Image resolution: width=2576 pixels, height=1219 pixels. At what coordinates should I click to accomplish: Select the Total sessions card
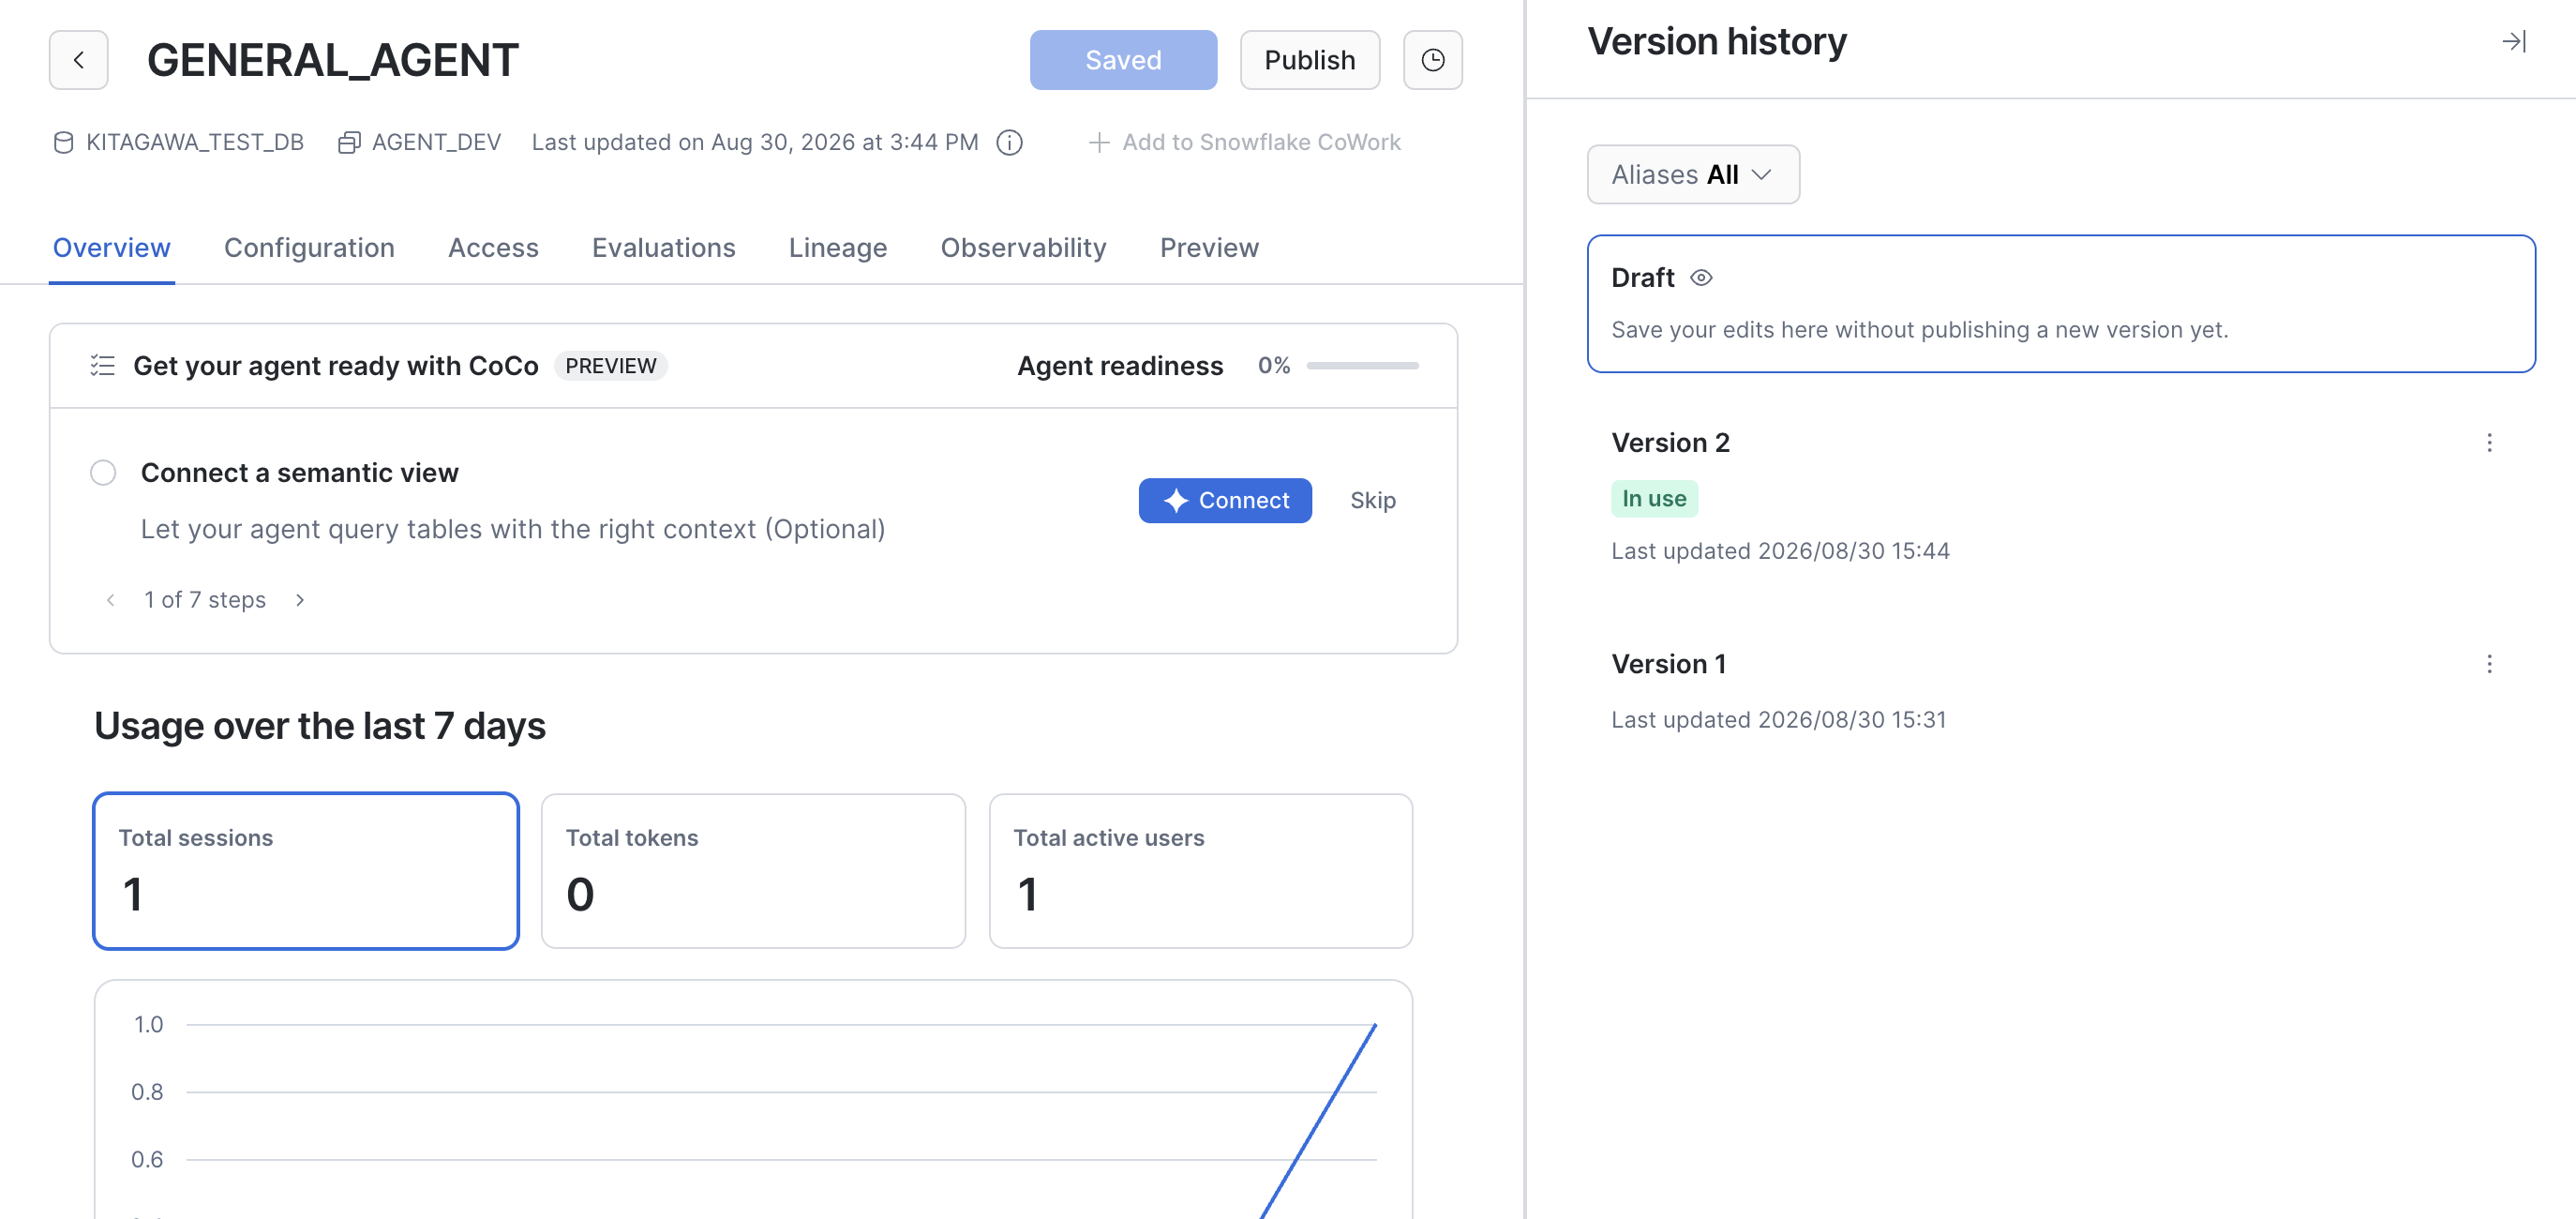tap(306, 871)
